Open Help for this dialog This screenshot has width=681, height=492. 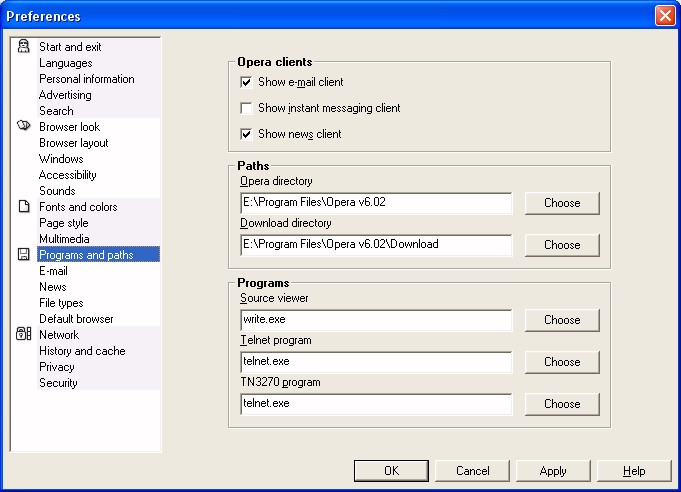point(634,471)
